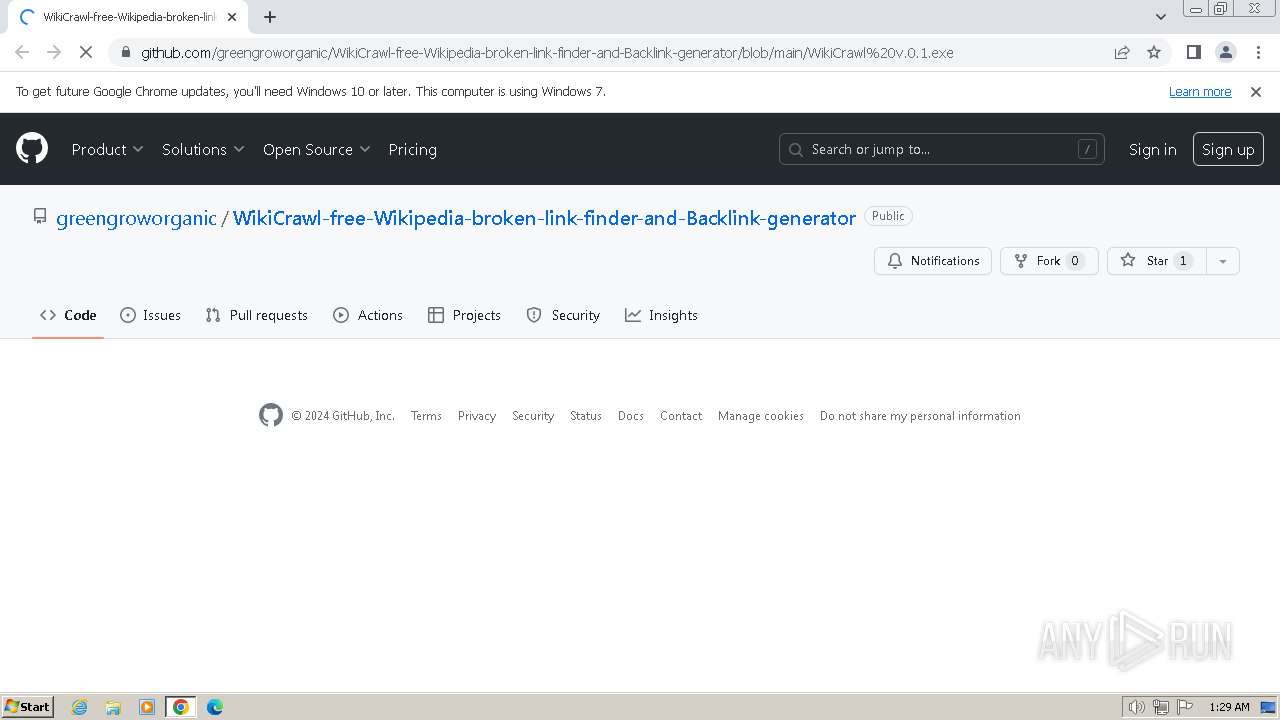Viewport: 1280px width, 720px height.
Task: Click the Sign in link
Action: pyautogui.click(x=1152, y=149)
